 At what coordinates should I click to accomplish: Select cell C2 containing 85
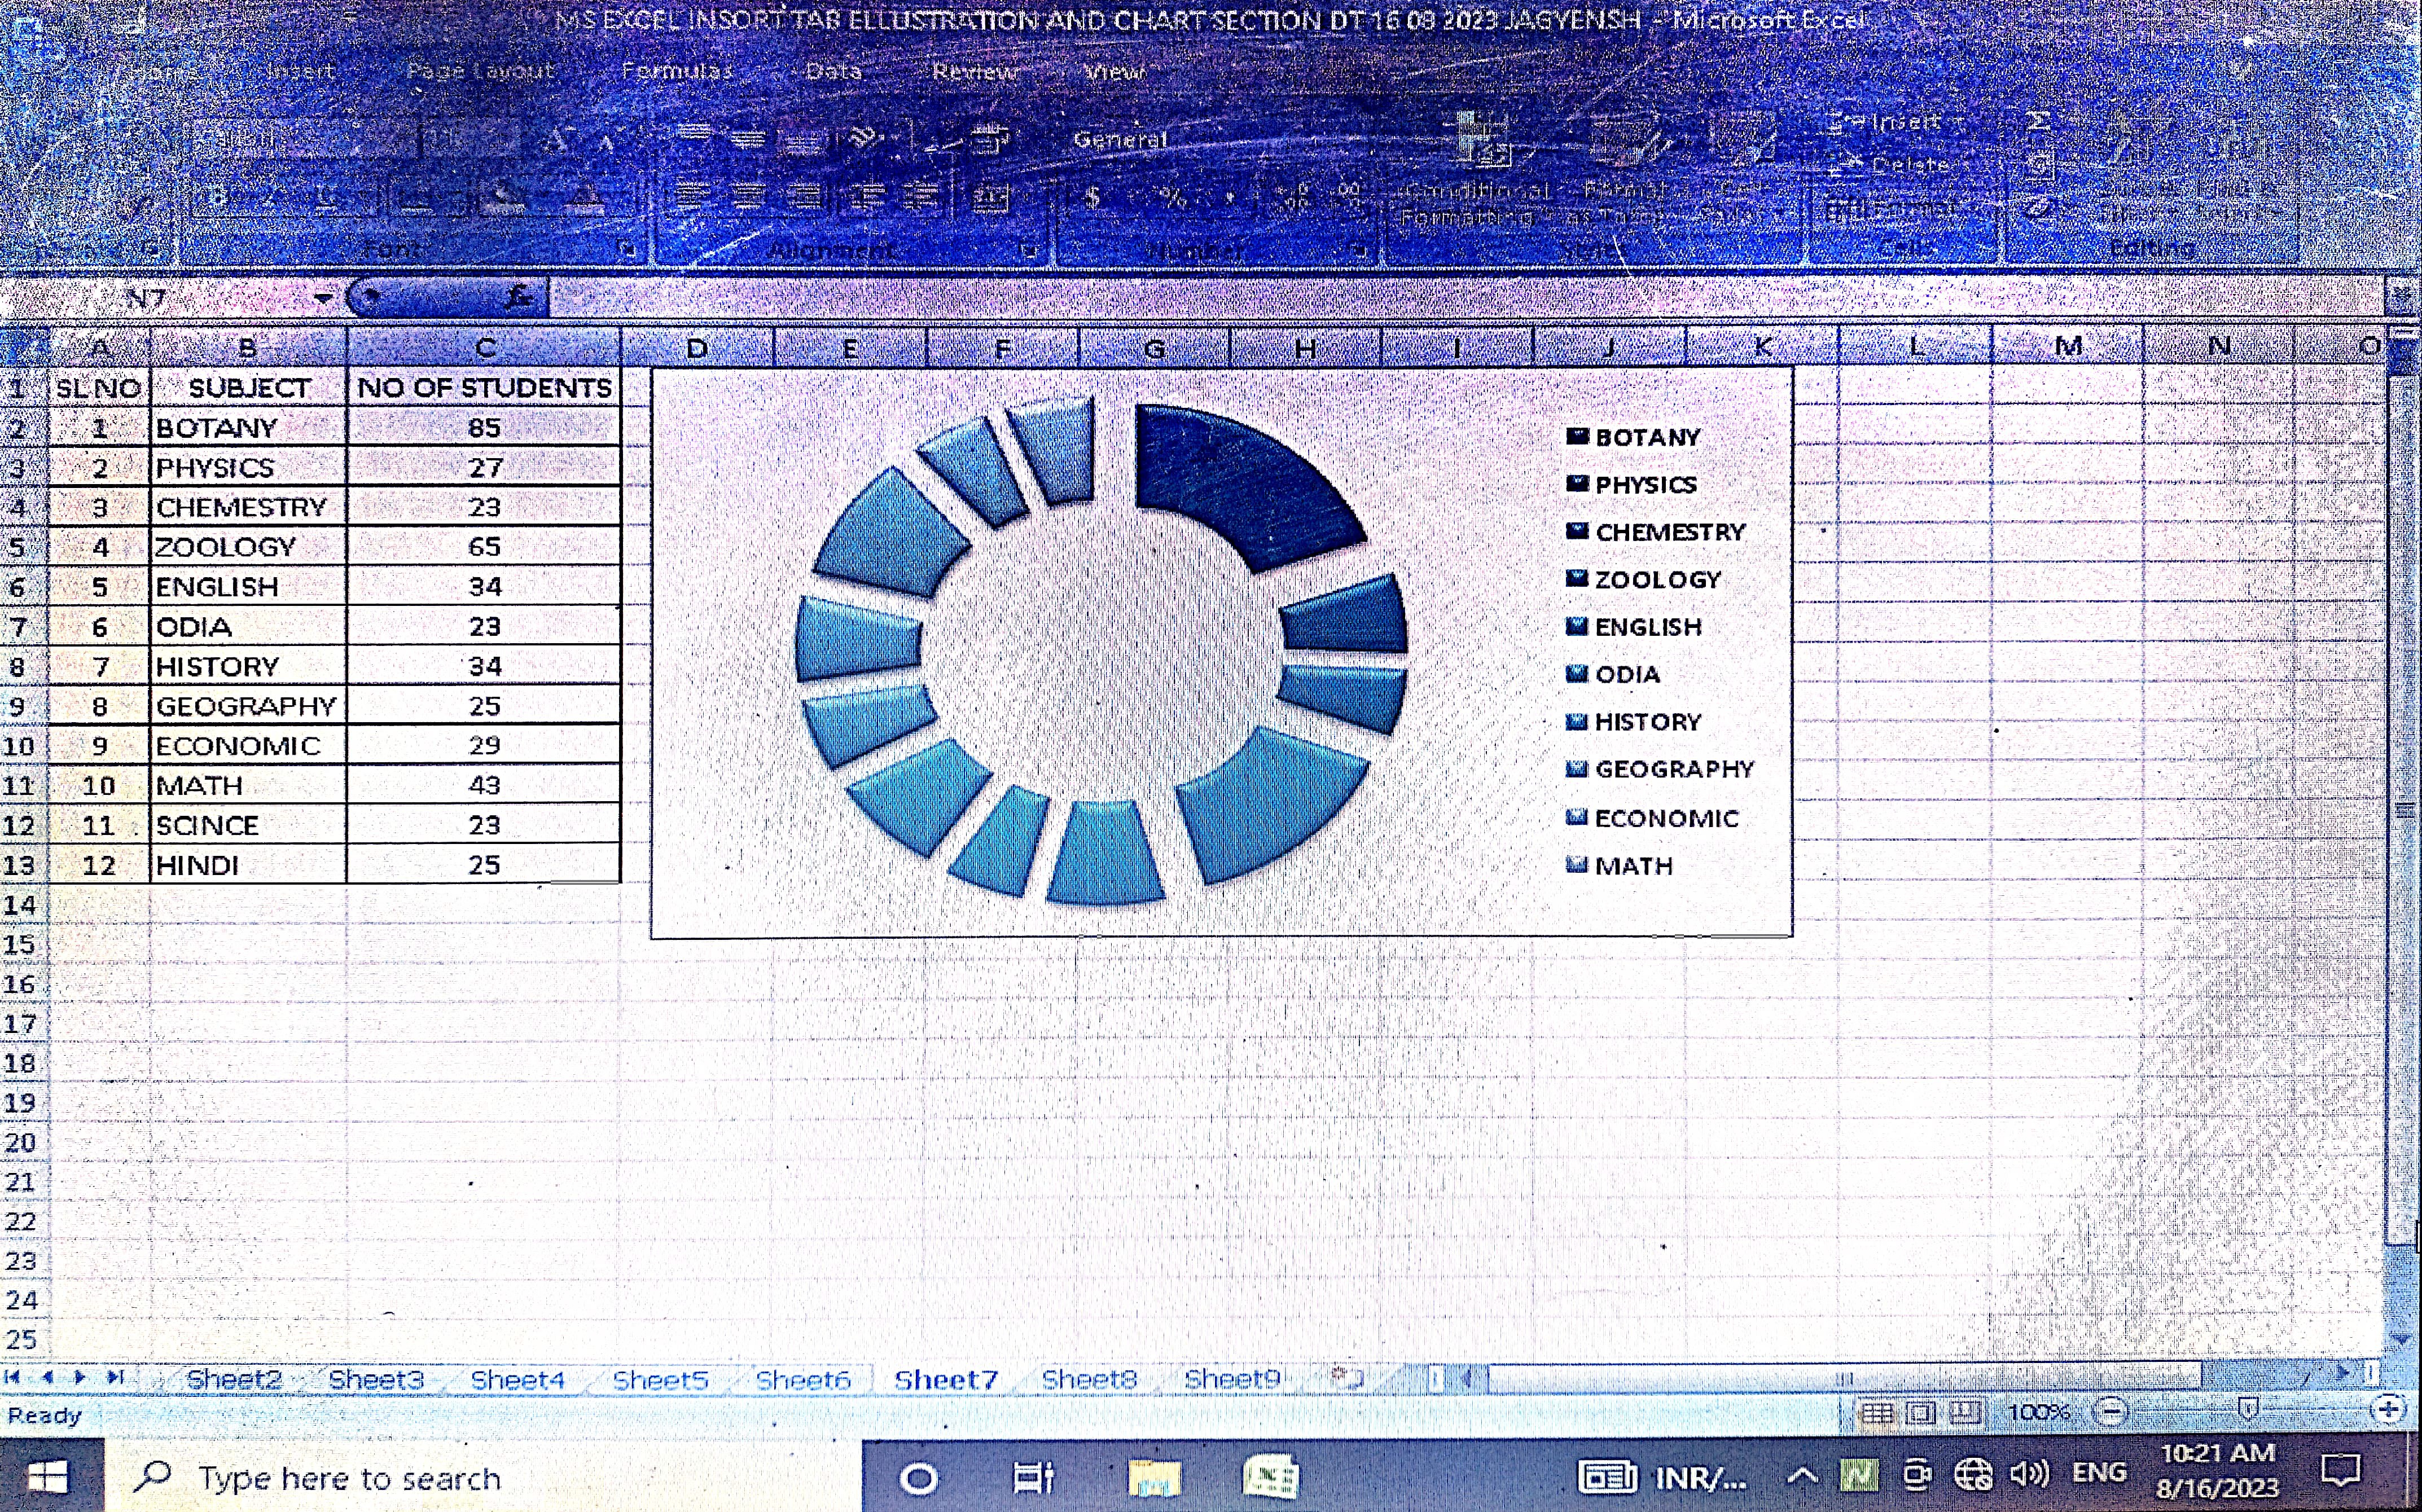[484, 428]
